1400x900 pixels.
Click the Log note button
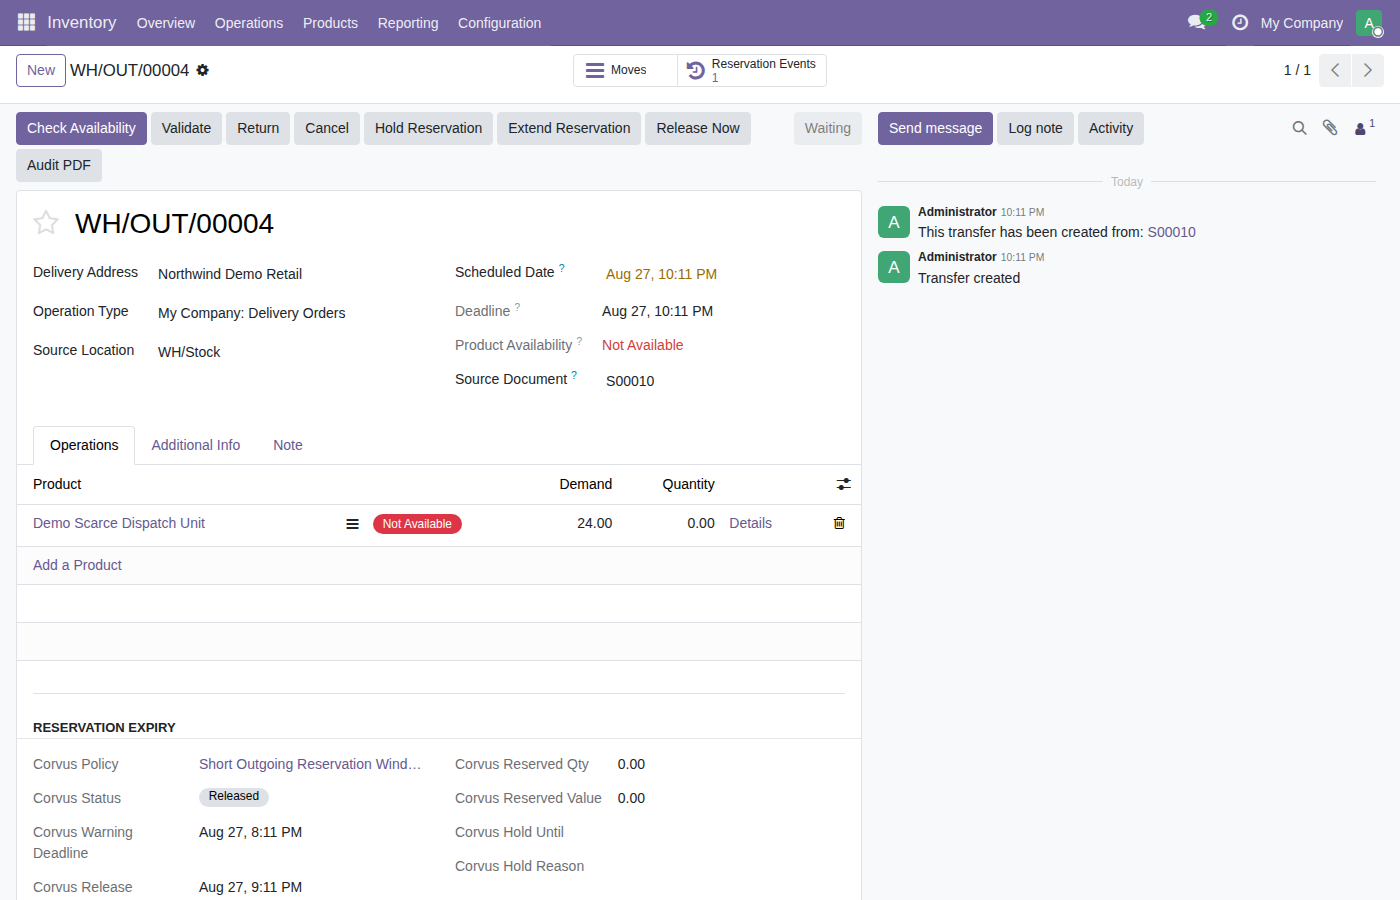tap(1035, 128)
